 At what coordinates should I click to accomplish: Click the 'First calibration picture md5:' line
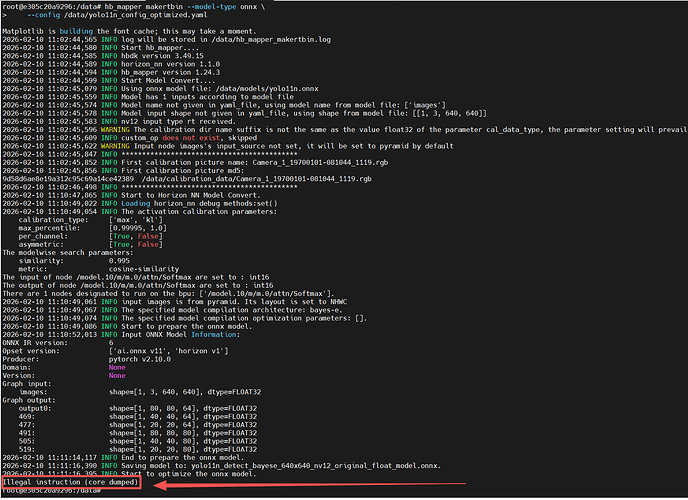coord(123,171)
